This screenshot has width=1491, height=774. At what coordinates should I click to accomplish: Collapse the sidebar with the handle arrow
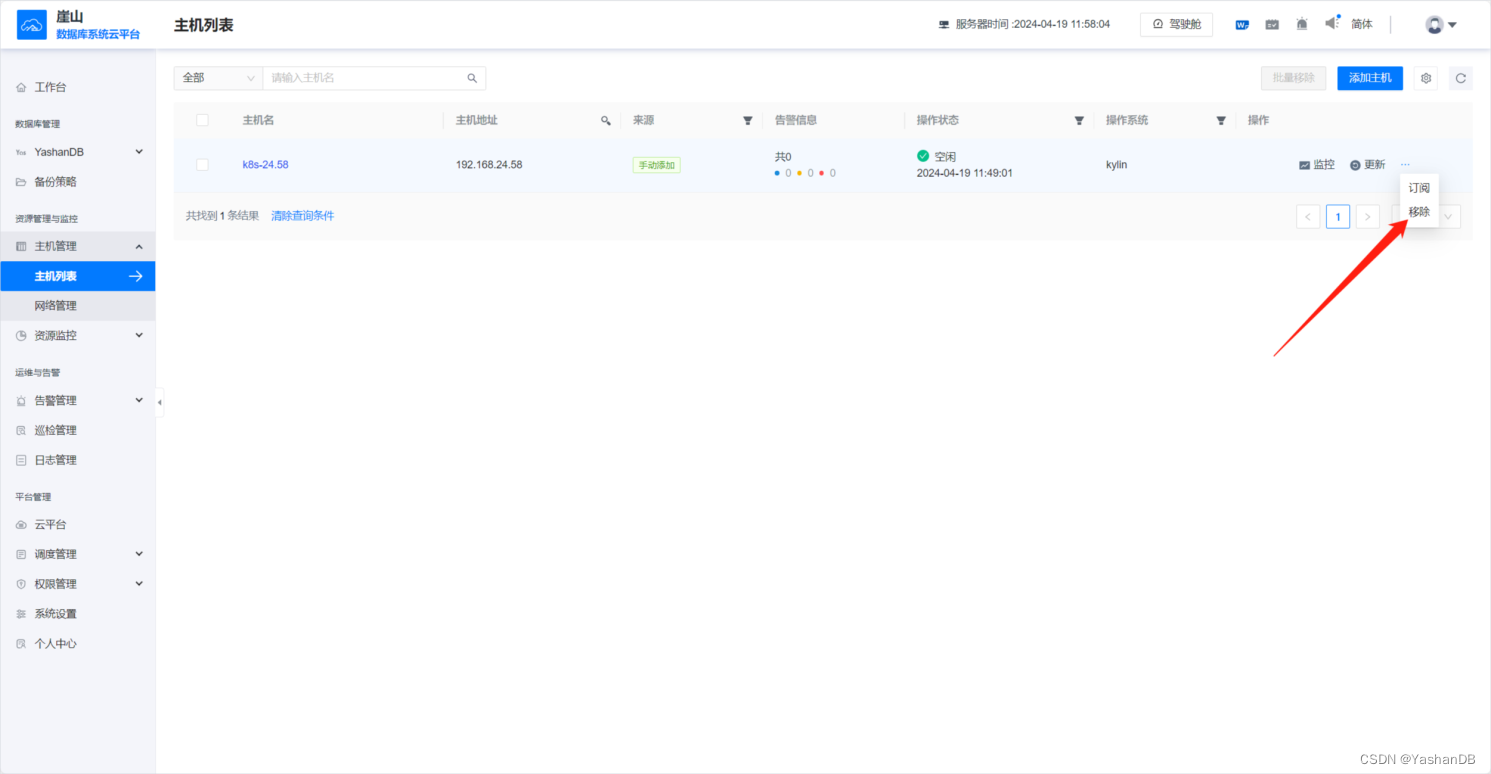click(160, 402)
